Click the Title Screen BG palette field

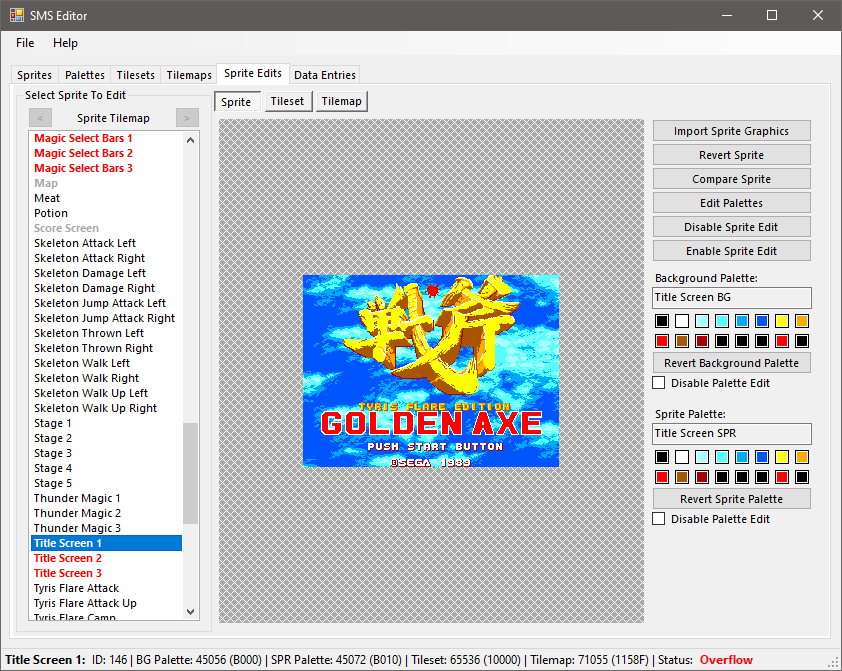tap(731, 297)
